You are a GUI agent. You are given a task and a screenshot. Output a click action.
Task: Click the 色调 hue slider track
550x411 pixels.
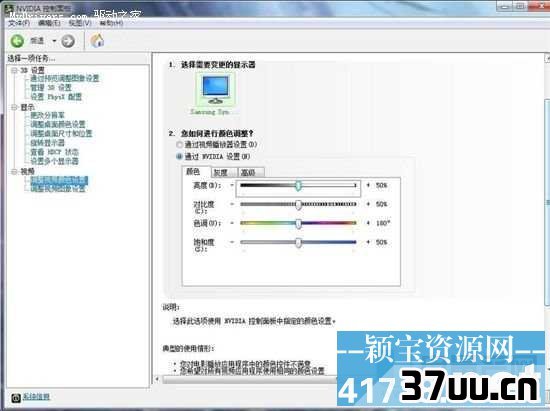click(x=298, y=223)
